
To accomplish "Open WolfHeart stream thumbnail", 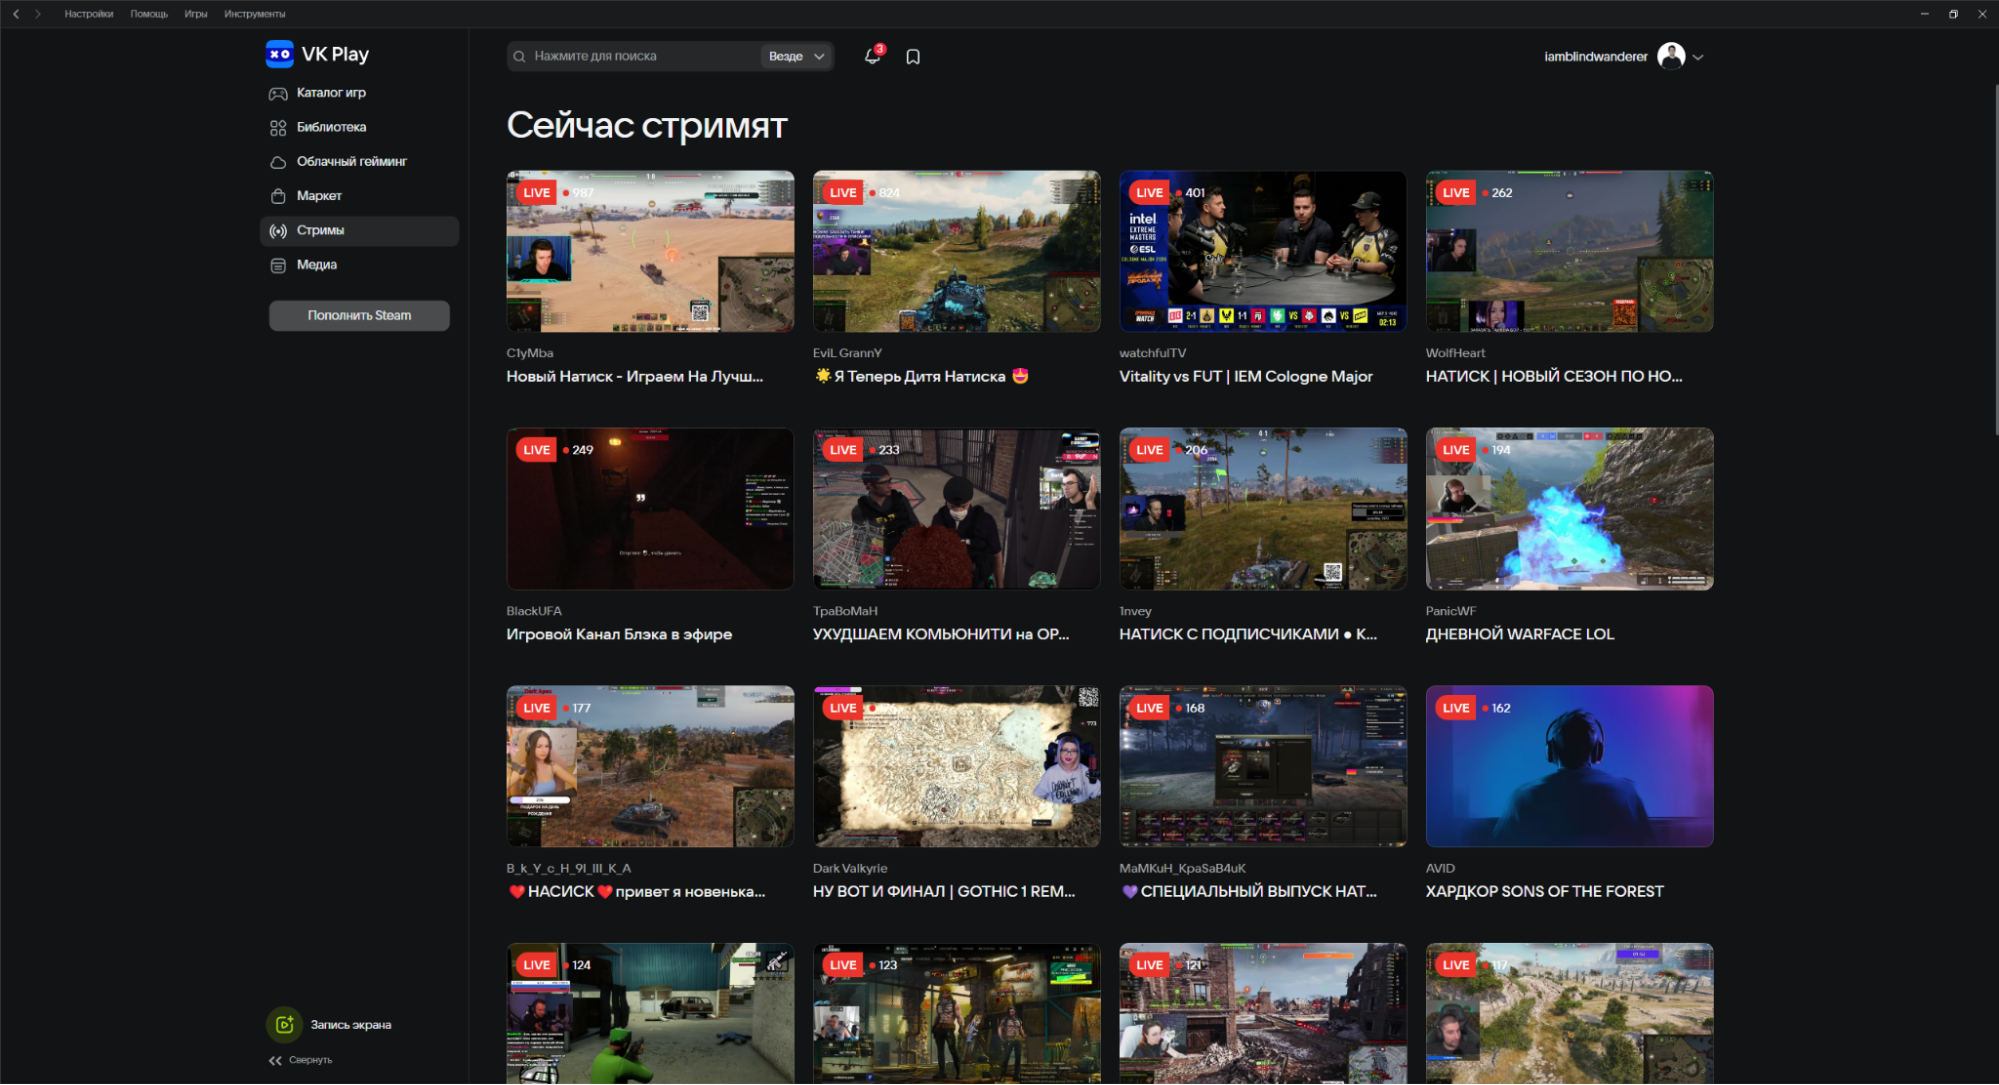I will pos(1570,251).
